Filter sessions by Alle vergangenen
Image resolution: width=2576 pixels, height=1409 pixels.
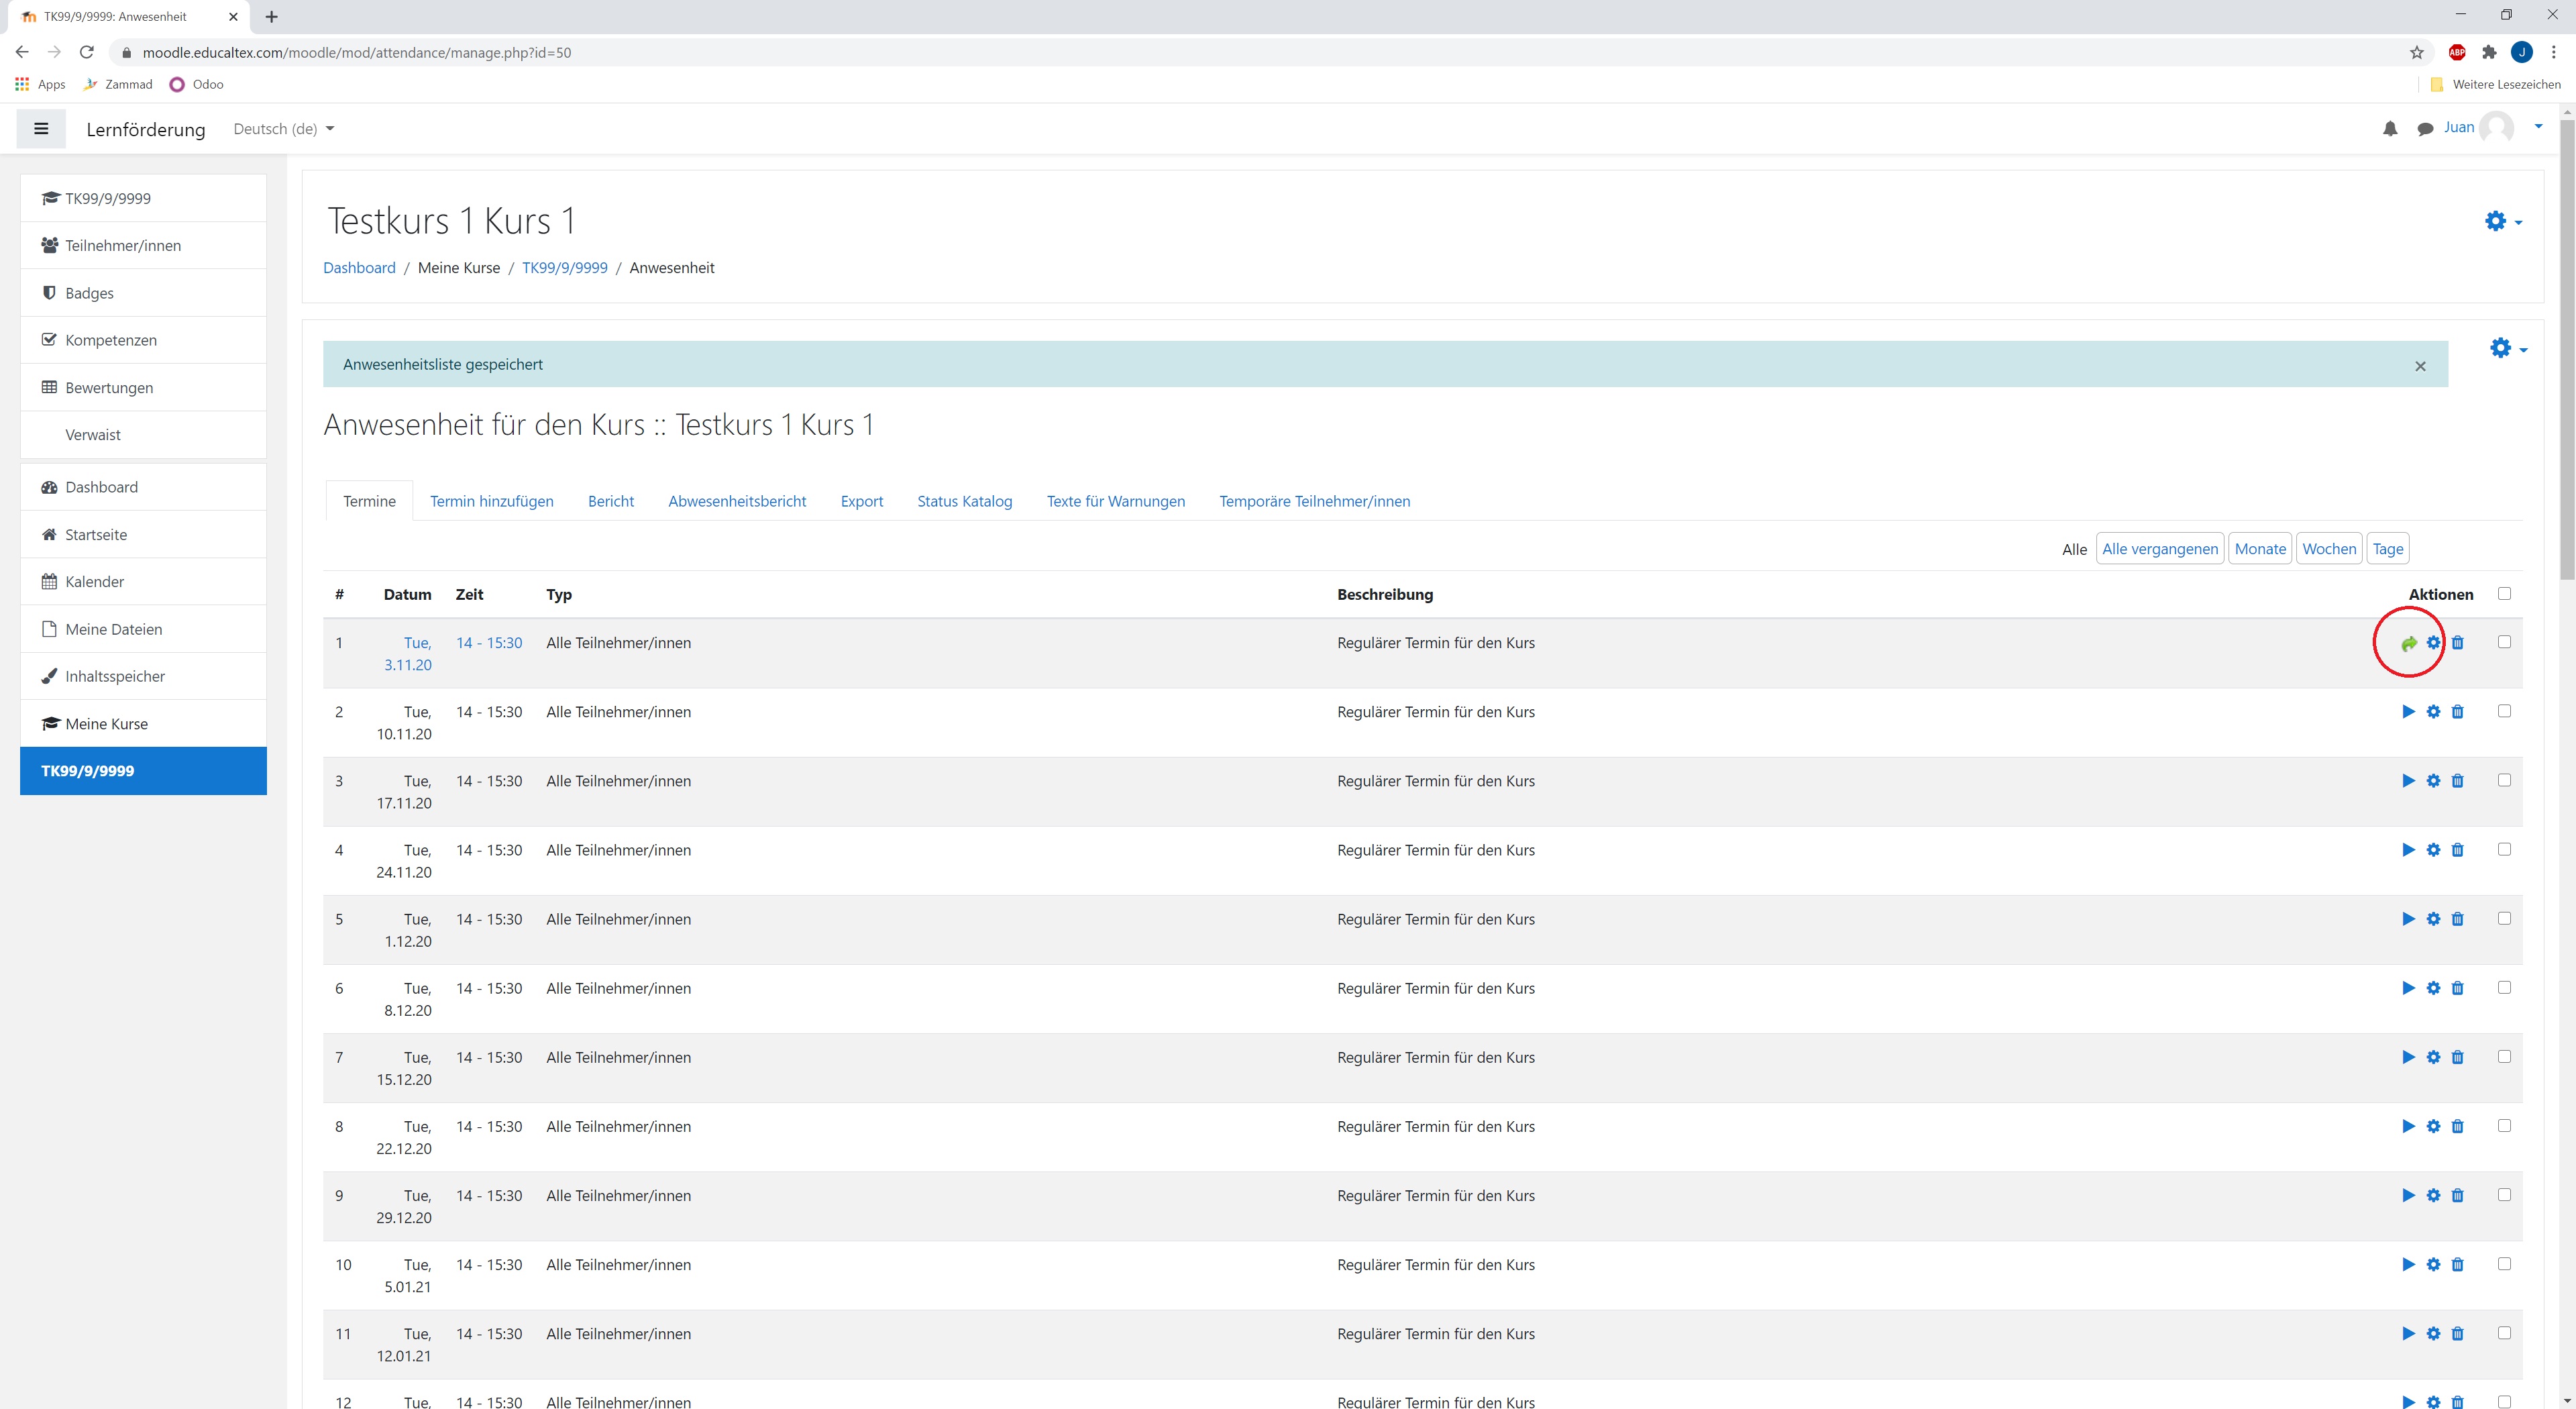2159,549
